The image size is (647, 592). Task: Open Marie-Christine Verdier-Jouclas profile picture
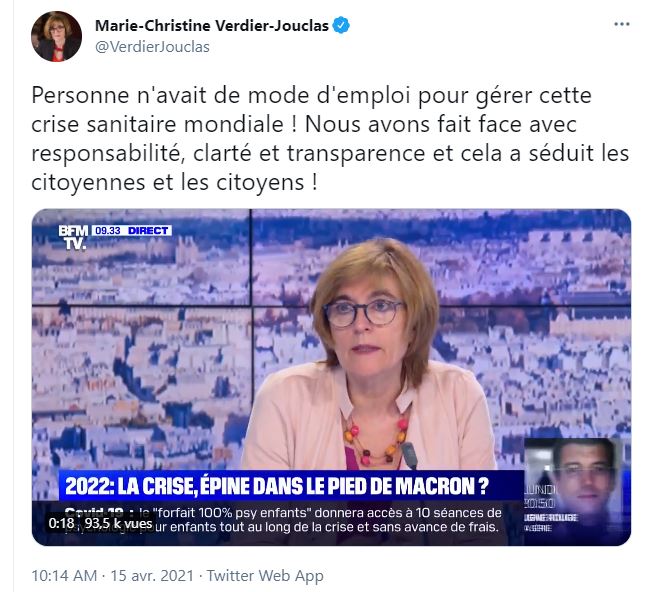56,36
